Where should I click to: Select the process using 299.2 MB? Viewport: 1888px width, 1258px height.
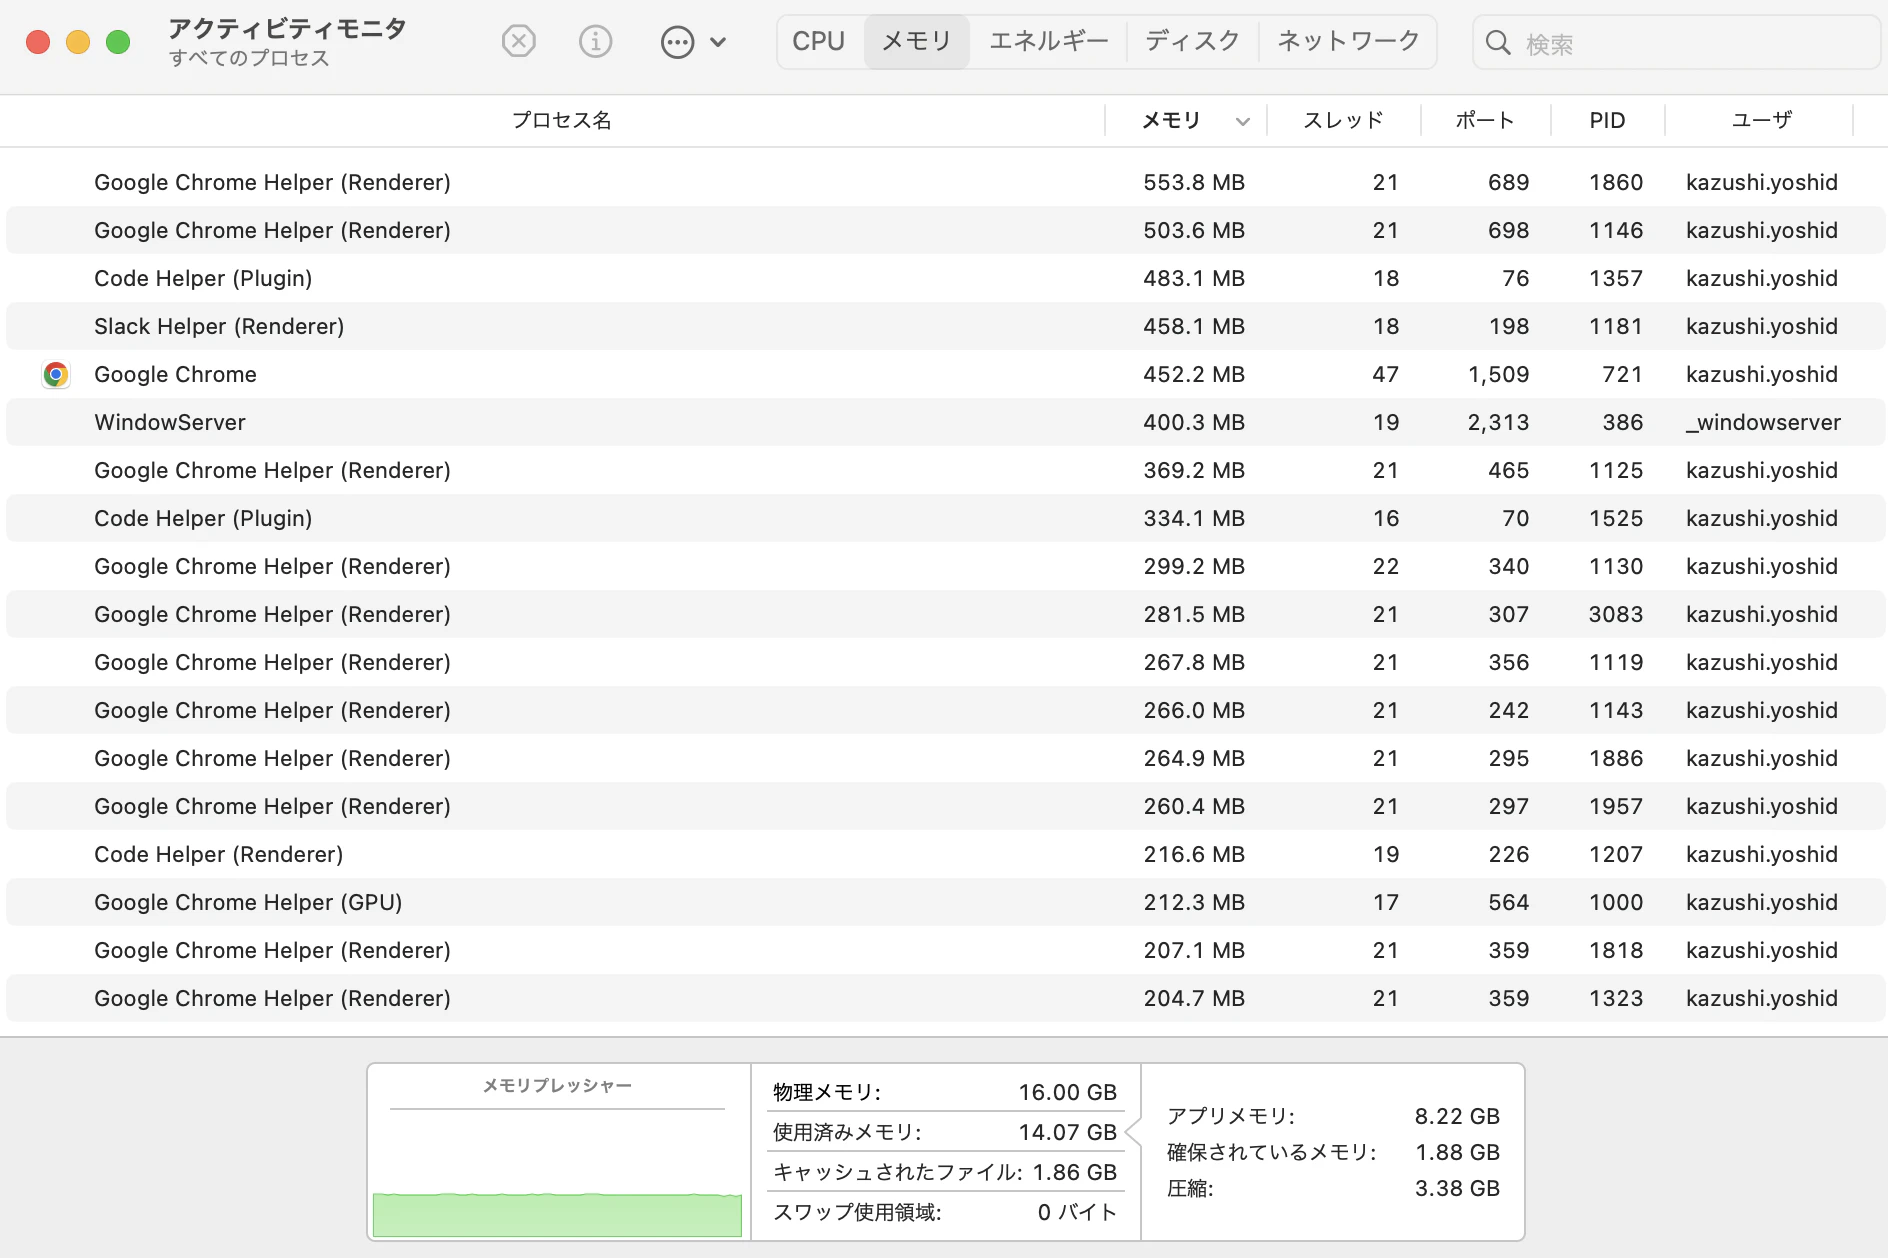(946, 566)
